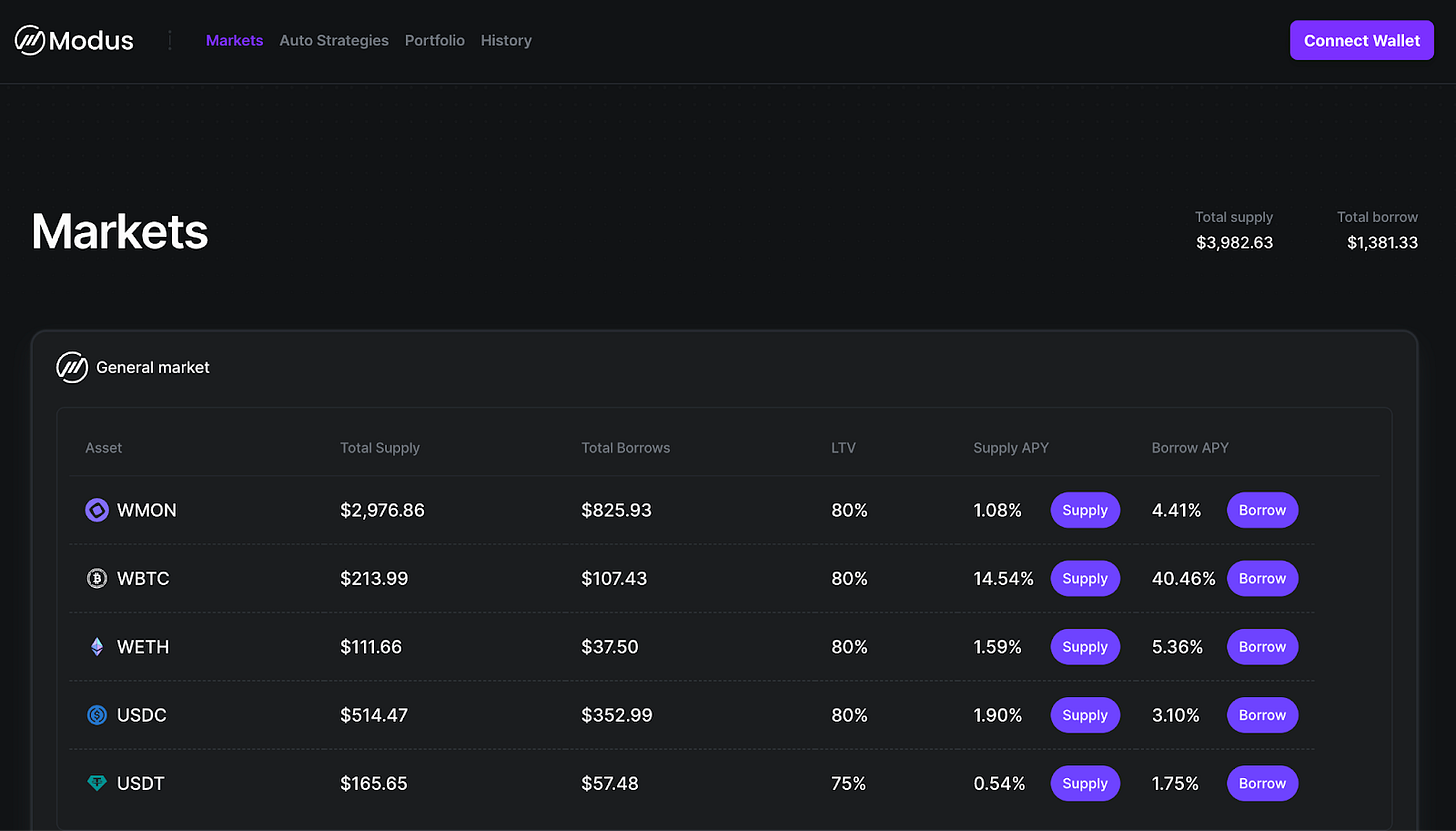Click the WETH ethereum token icon
The height and width of the screenshot is (831, 1456).
96,647
